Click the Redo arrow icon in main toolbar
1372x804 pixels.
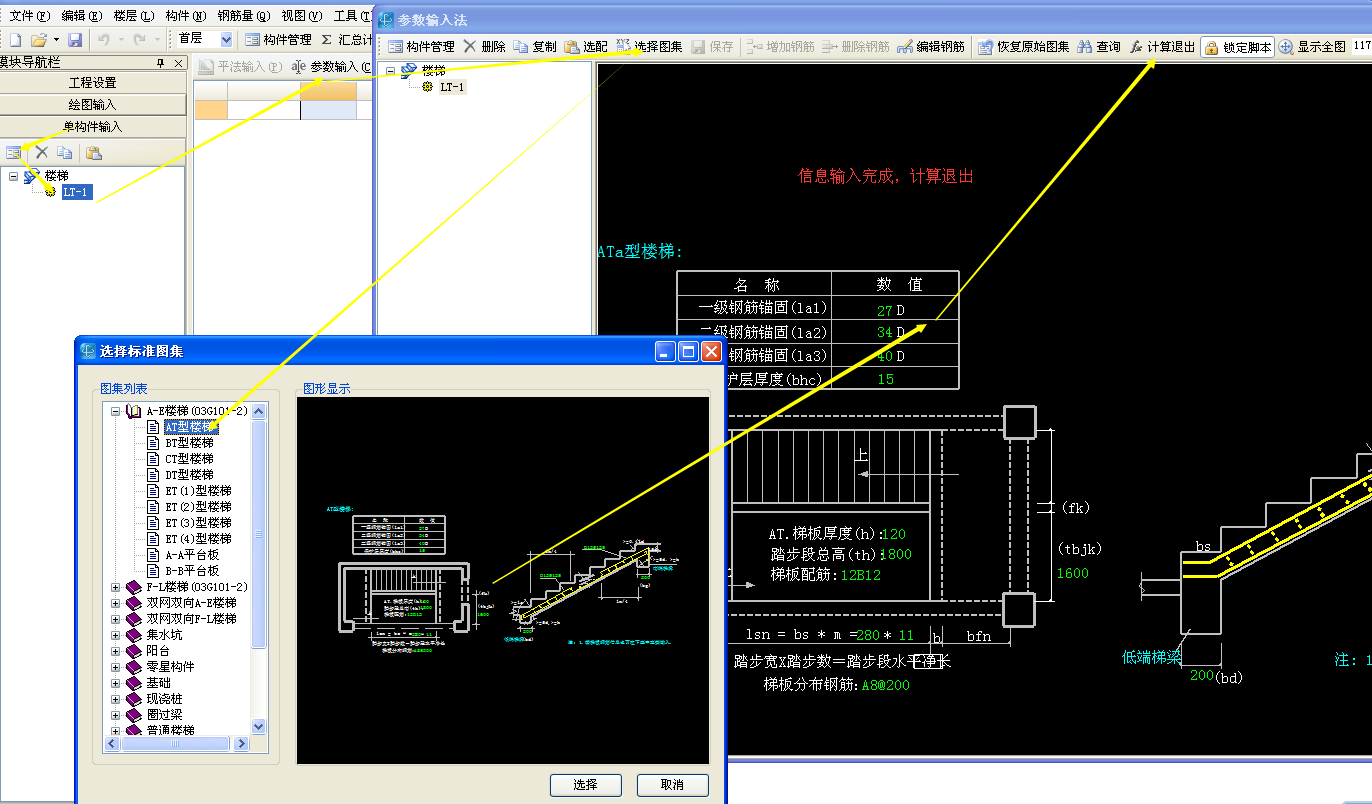coord(139,40)
